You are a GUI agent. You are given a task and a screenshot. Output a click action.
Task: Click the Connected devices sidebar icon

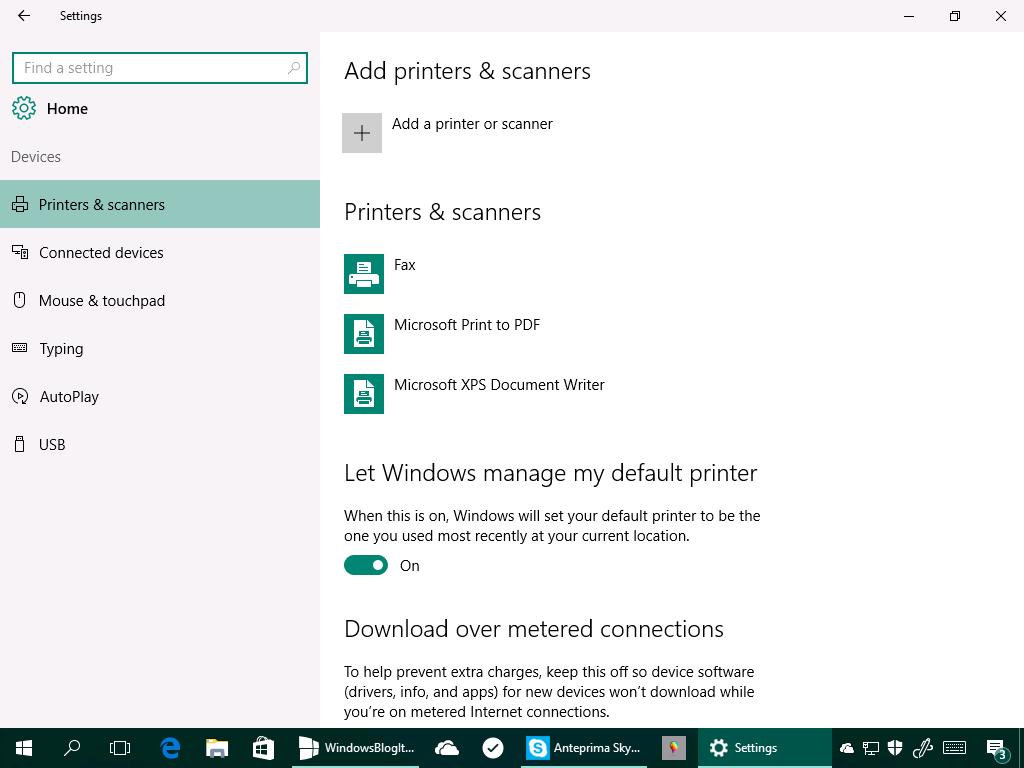click(x=20, y=252)
